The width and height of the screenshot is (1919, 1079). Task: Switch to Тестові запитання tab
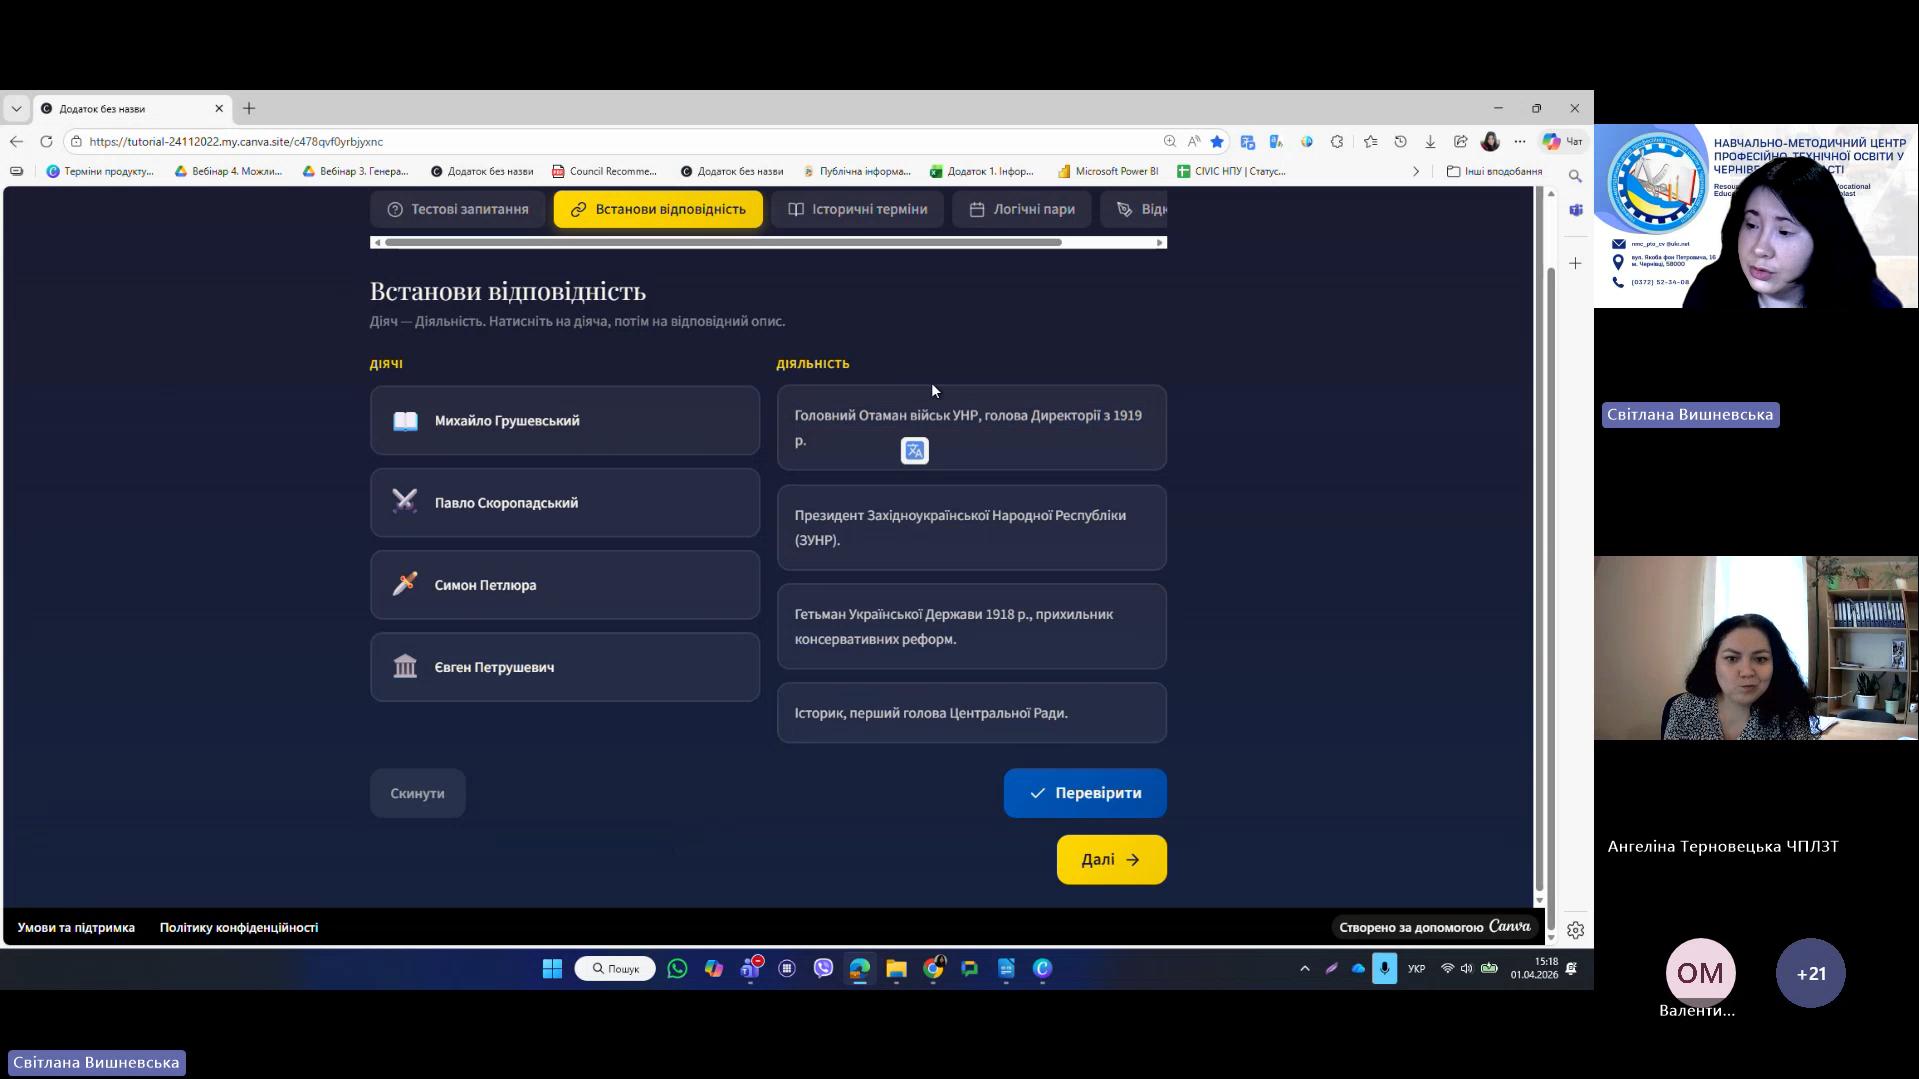click(458, 209)
